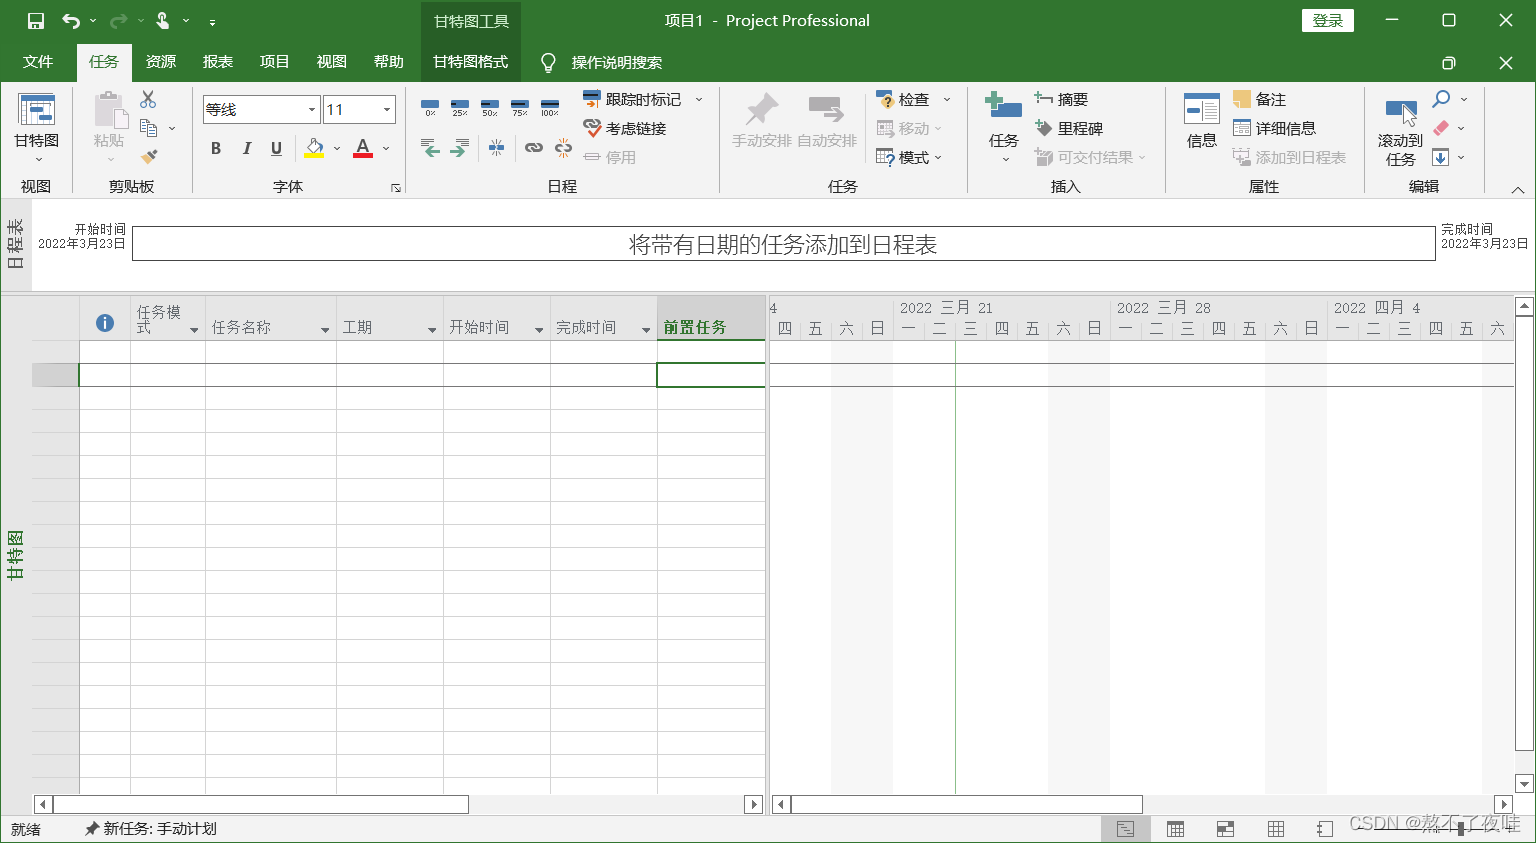
Task: Collapse the ribbon with the chevron
Action: tap(1517, 189)
